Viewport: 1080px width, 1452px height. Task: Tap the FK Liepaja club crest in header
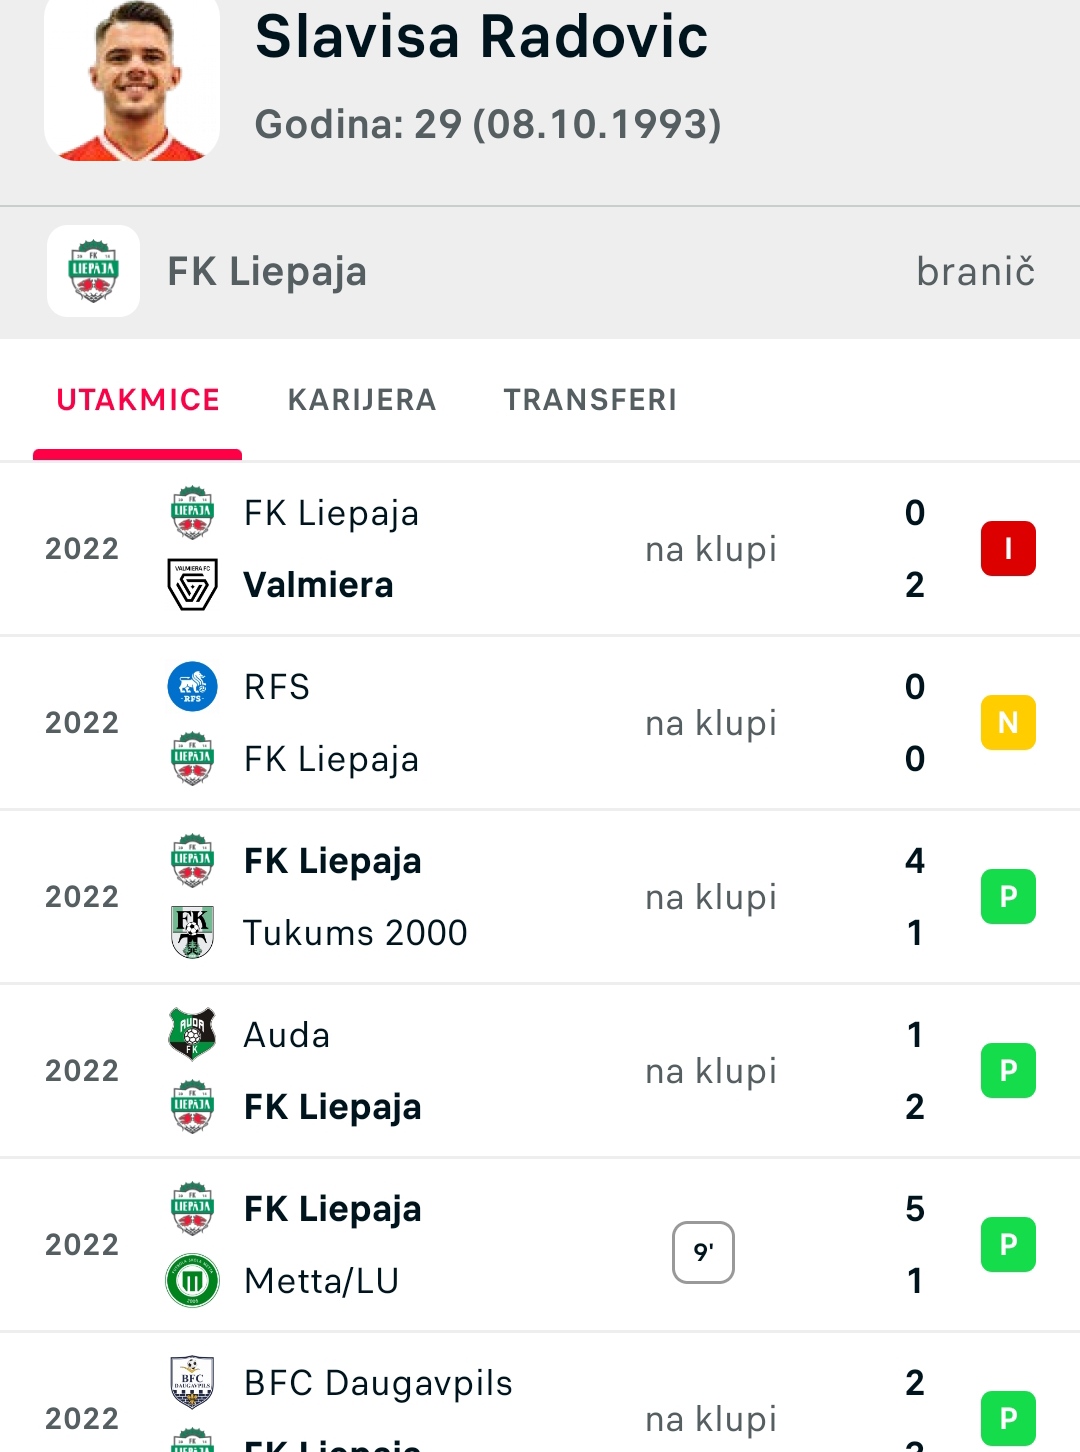click(93, 271)
